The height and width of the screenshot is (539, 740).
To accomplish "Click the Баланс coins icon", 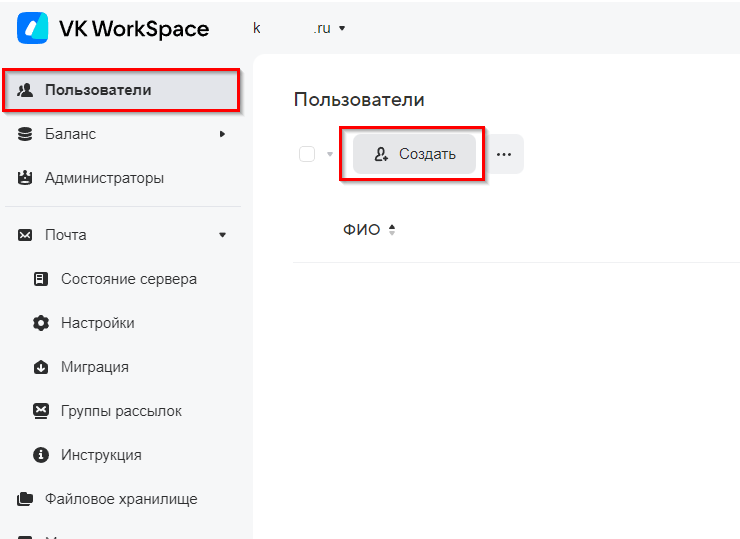I will (26, 134).
